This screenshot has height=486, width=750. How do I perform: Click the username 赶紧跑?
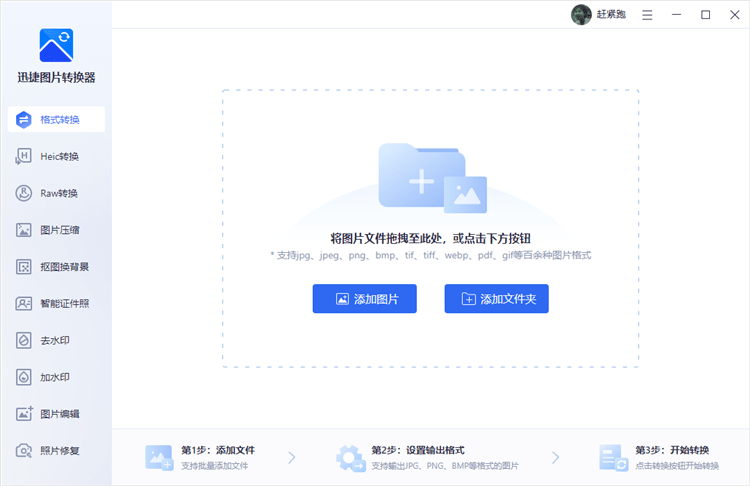pyautogui.click(x=611, y=14)
